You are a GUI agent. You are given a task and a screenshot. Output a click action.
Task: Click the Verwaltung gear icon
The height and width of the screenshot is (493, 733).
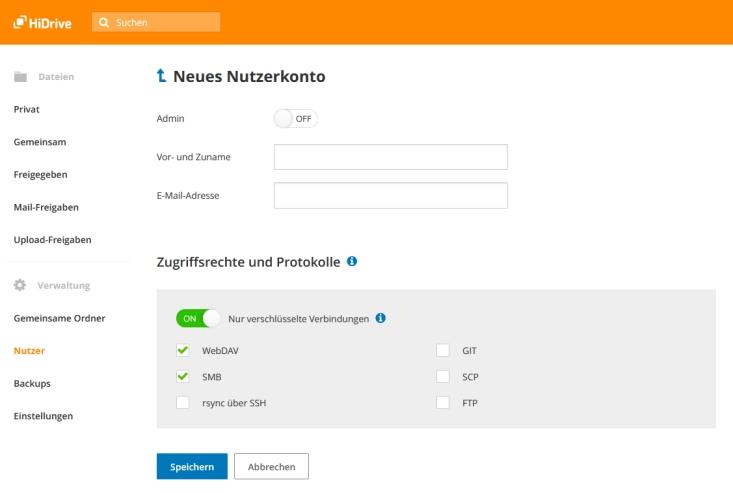(20, 285)
